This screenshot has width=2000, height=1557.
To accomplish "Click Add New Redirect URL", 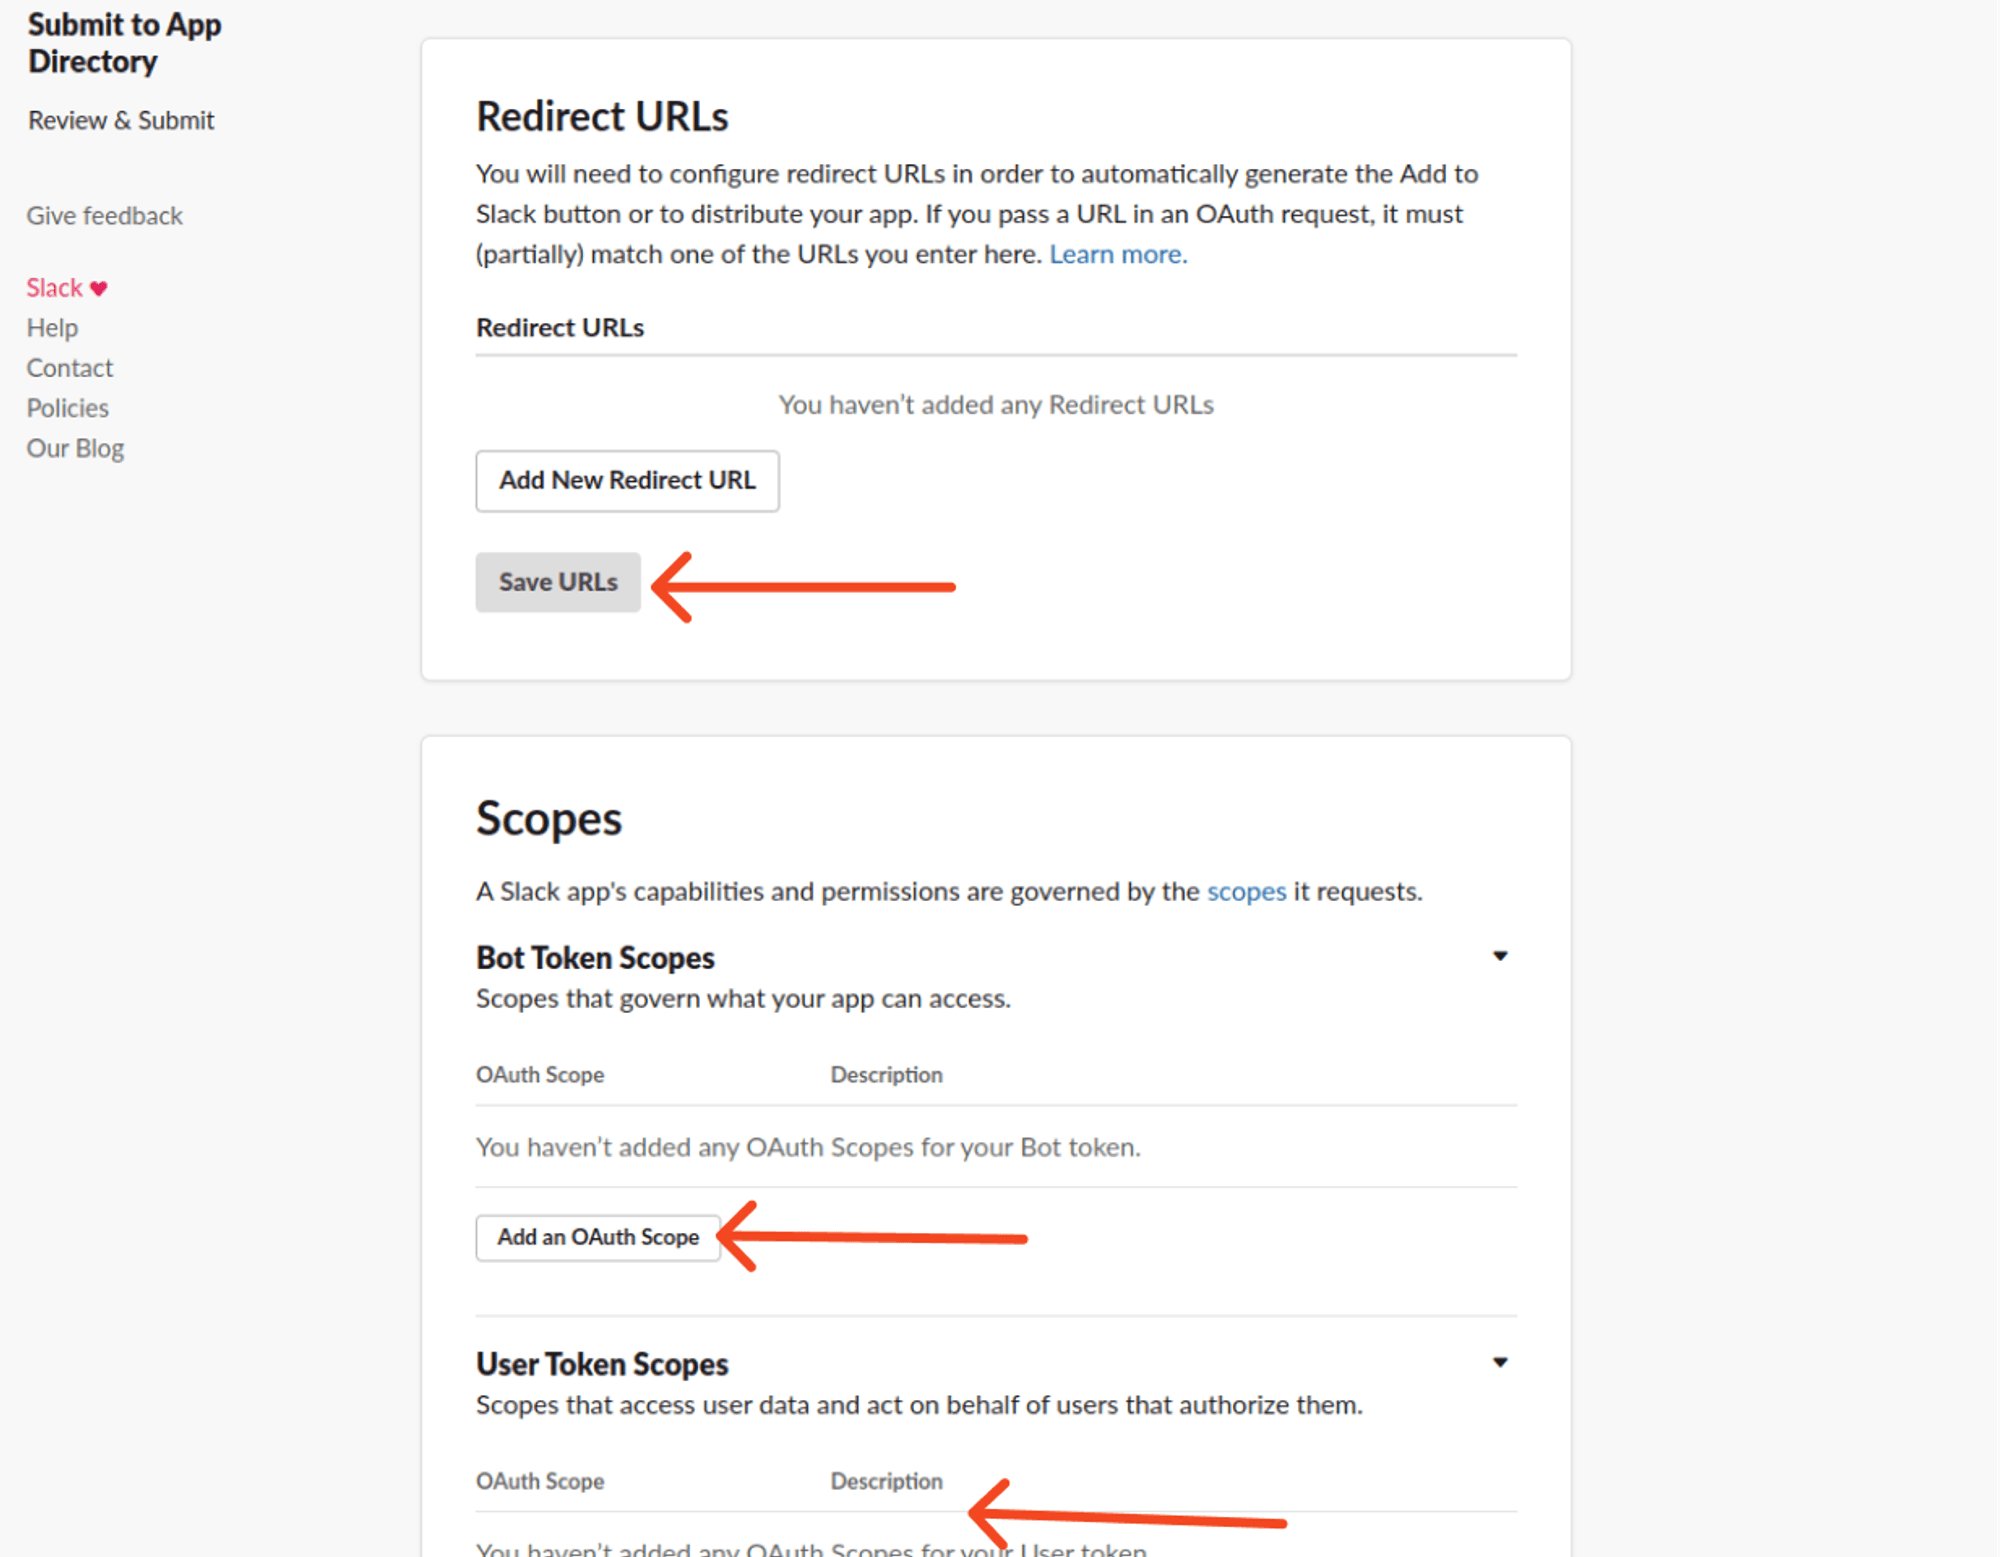I will (x=626, y=481).
